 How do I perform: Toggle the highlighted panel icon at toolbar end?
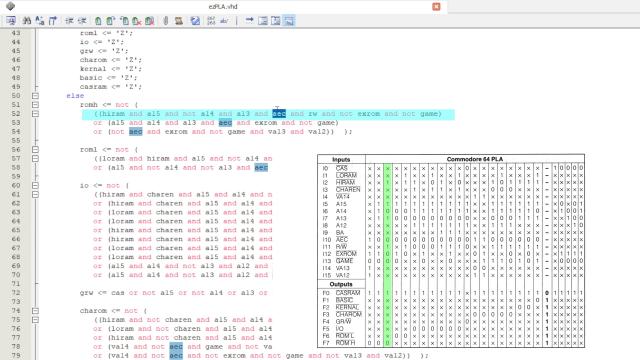289,20
